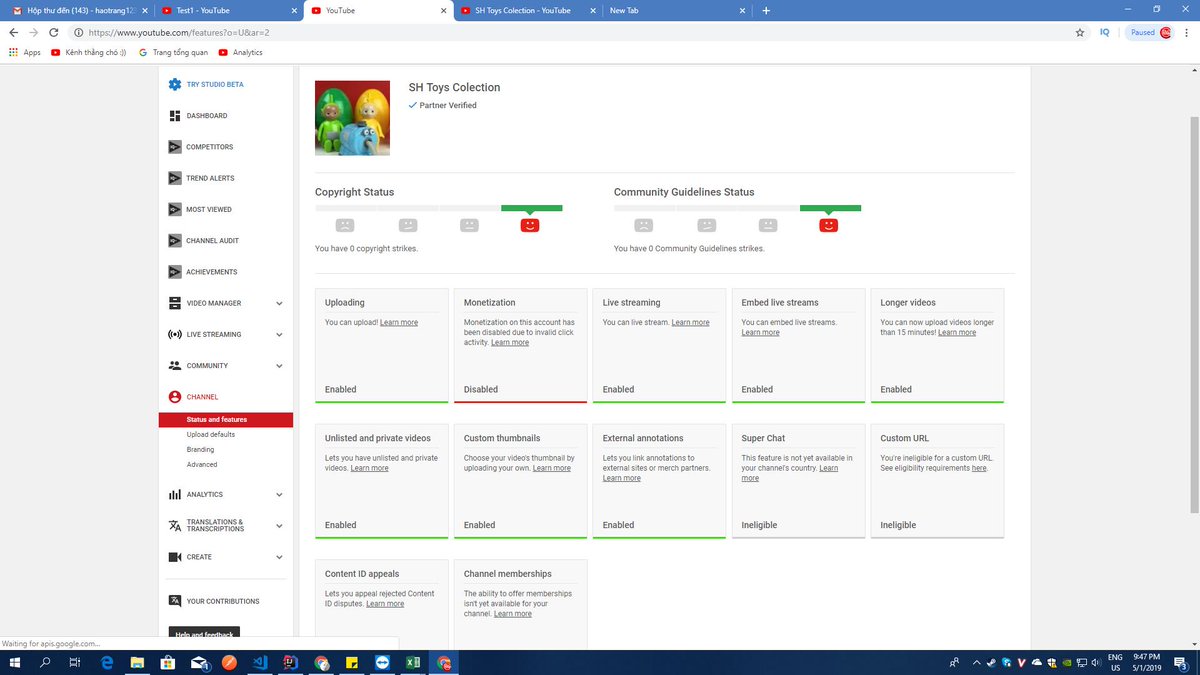Click the SH Toys Colection channel avatar
The height and width of the screenshot is (675, 1200).
pos(352,118)
